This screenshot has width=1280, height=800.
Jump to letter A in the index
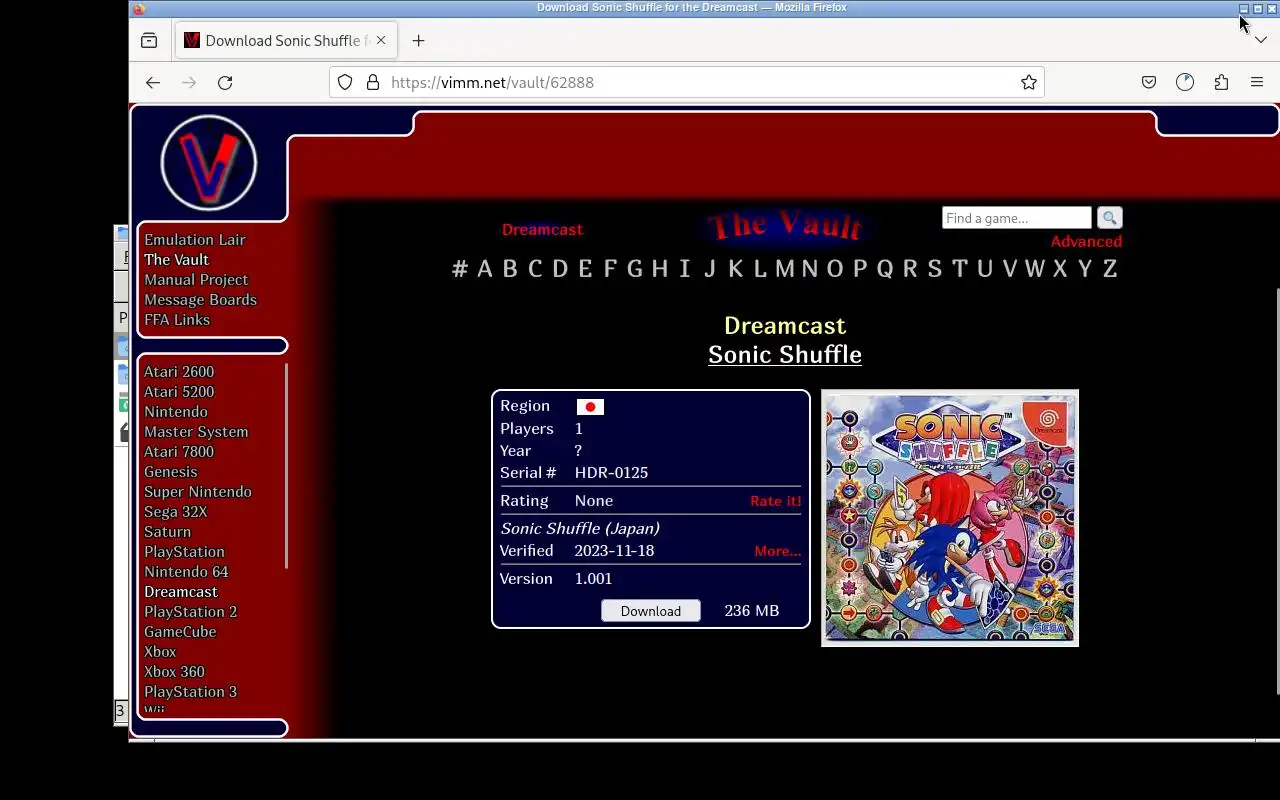(485, 268)
